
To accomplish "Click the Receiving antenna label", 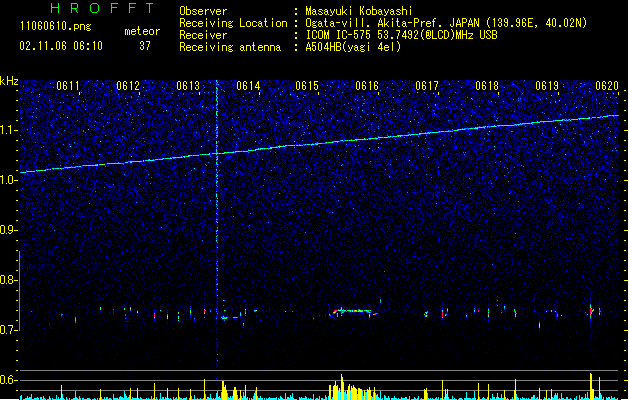I will (x=230, y=47).
